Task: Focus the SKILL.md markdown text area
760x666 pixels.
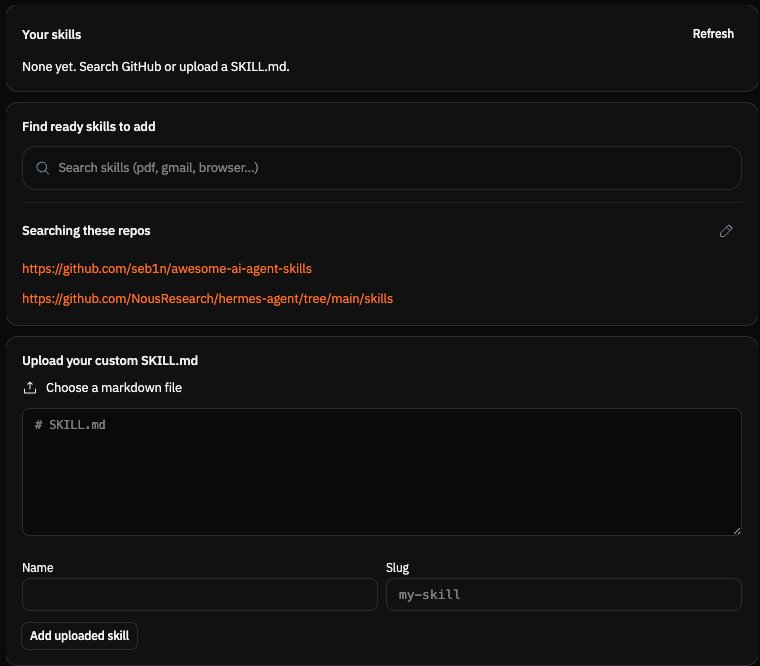Action: 381,472
